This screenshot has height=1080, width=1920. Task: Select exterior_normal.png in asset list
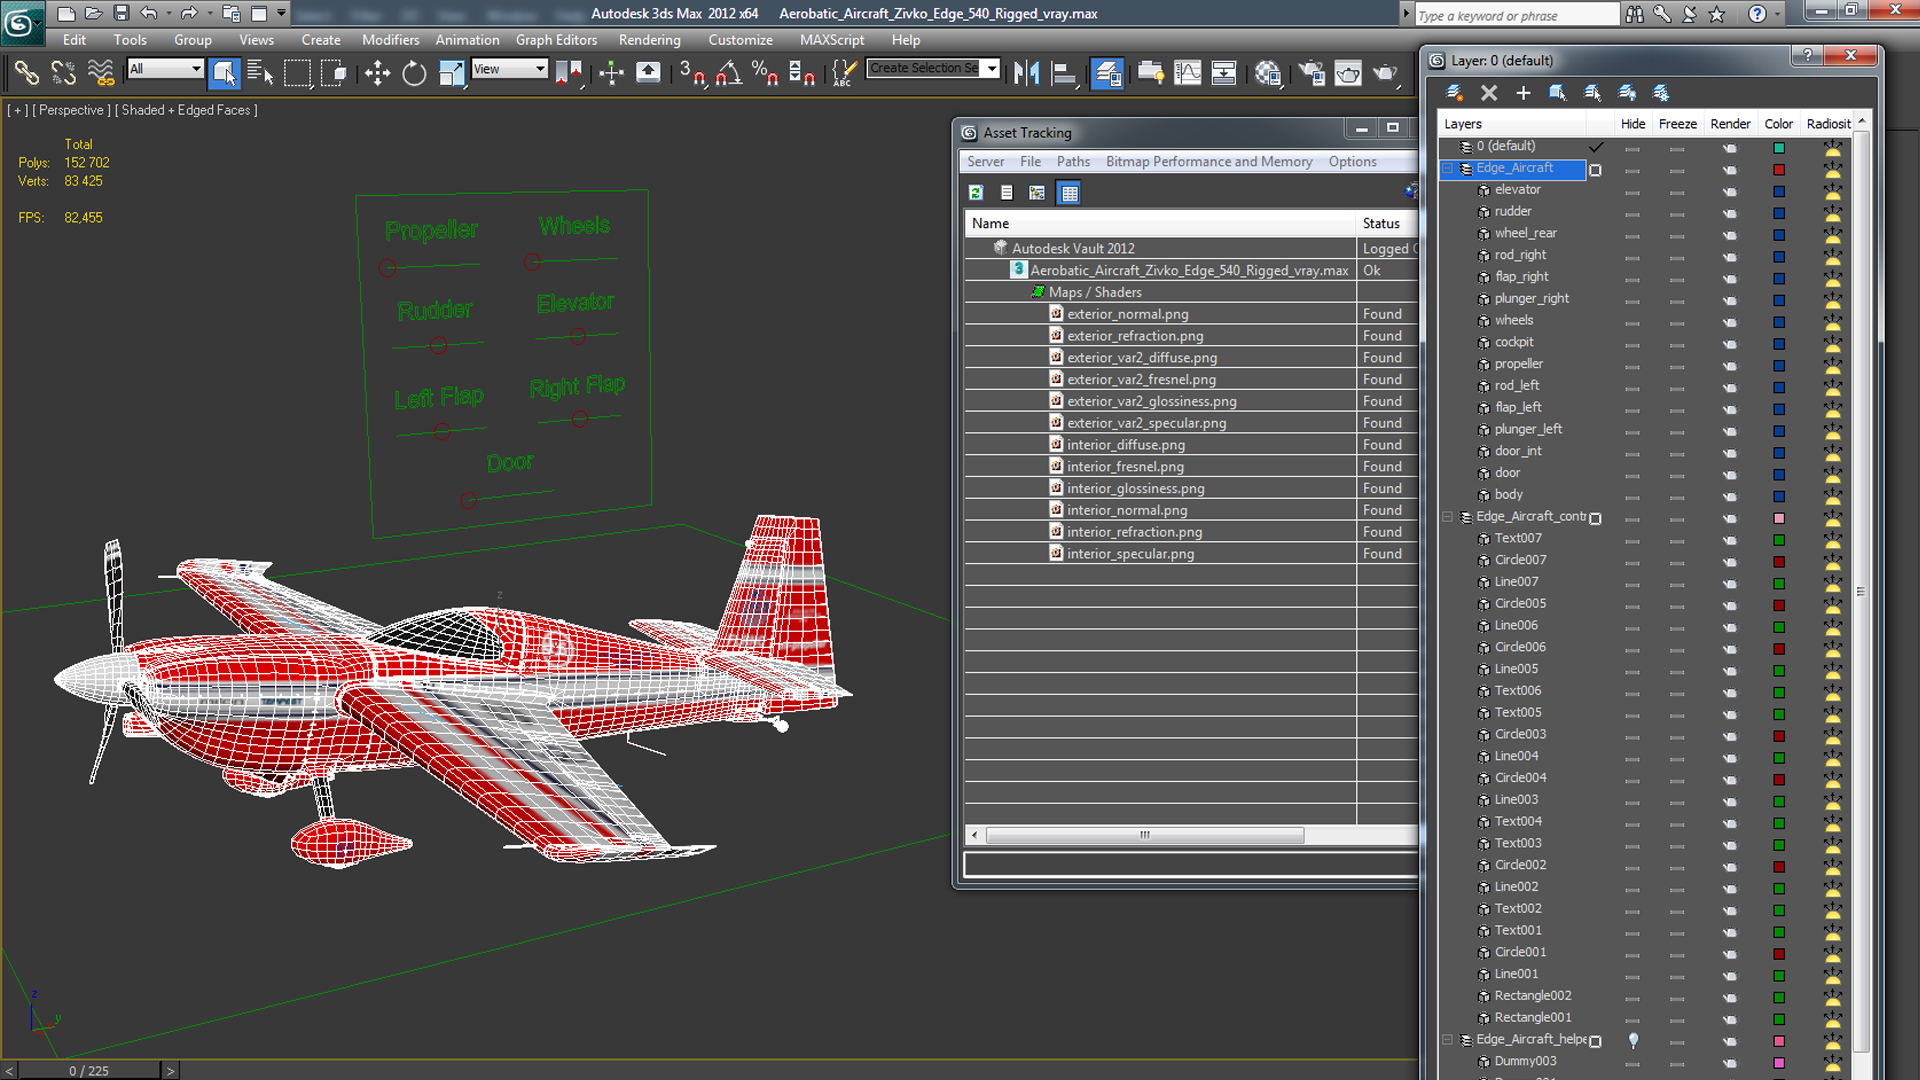pos(1127,314)
